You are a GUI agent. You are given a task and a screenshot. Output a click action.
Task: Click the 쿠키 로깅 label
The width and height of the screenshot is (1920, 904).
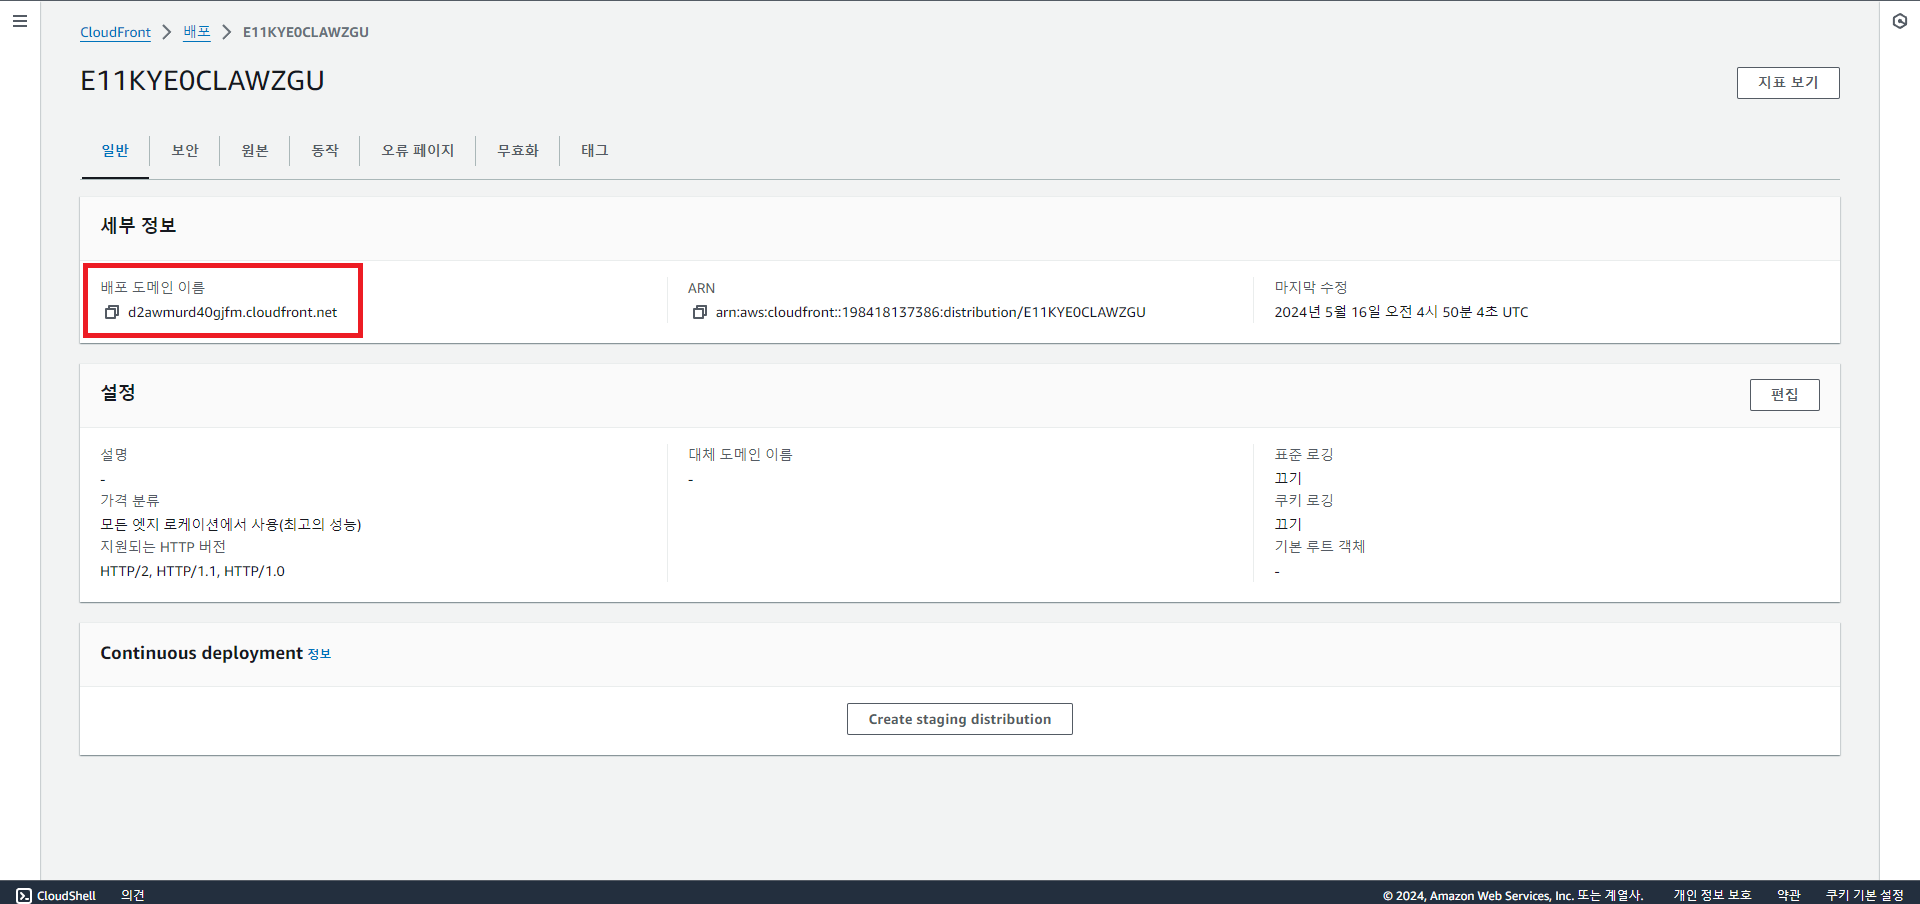tap(1304, 500)
